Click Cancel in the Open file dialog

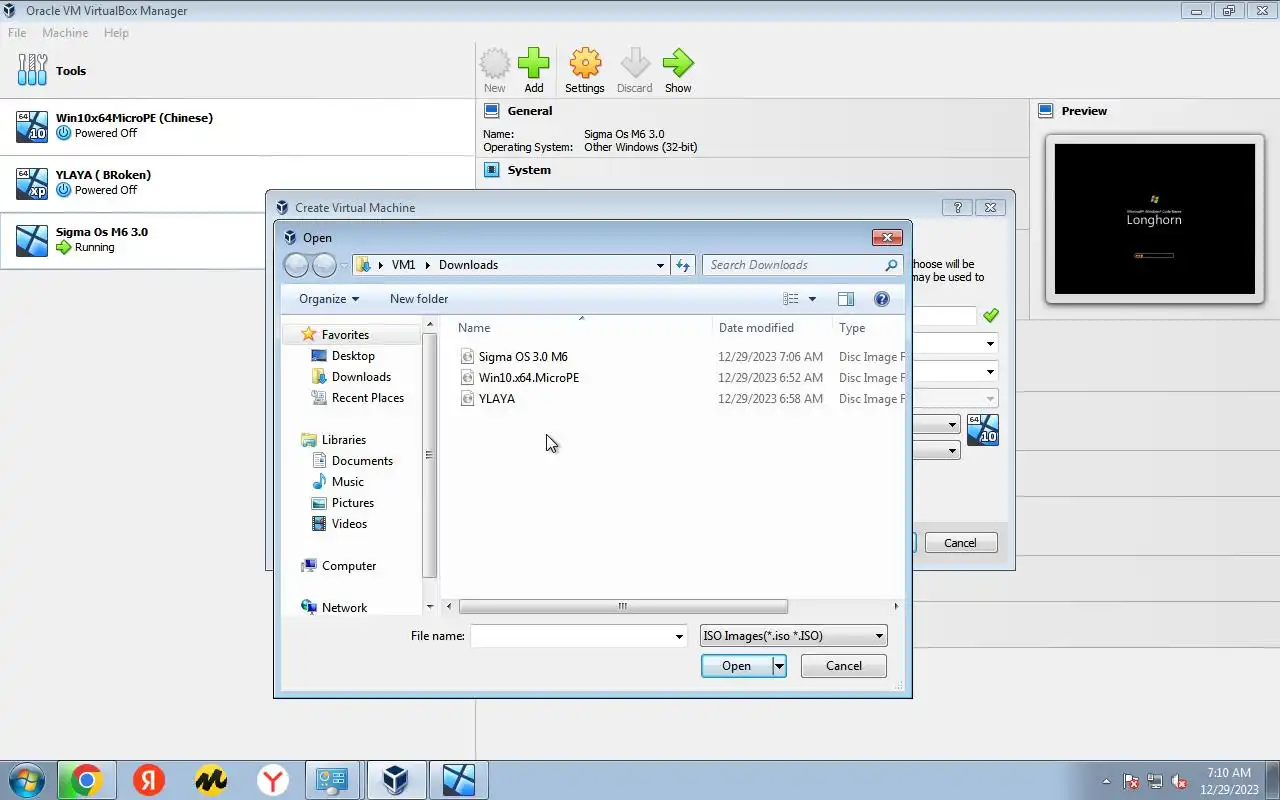(844, 666)
